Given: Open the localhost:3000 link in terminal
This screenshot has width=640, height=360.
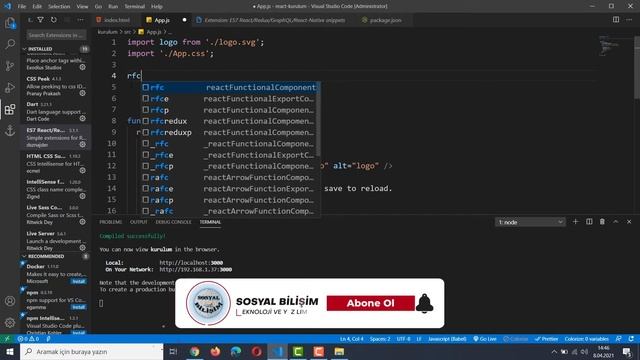Looking at the screenshot, I should (x=191, y=263).
